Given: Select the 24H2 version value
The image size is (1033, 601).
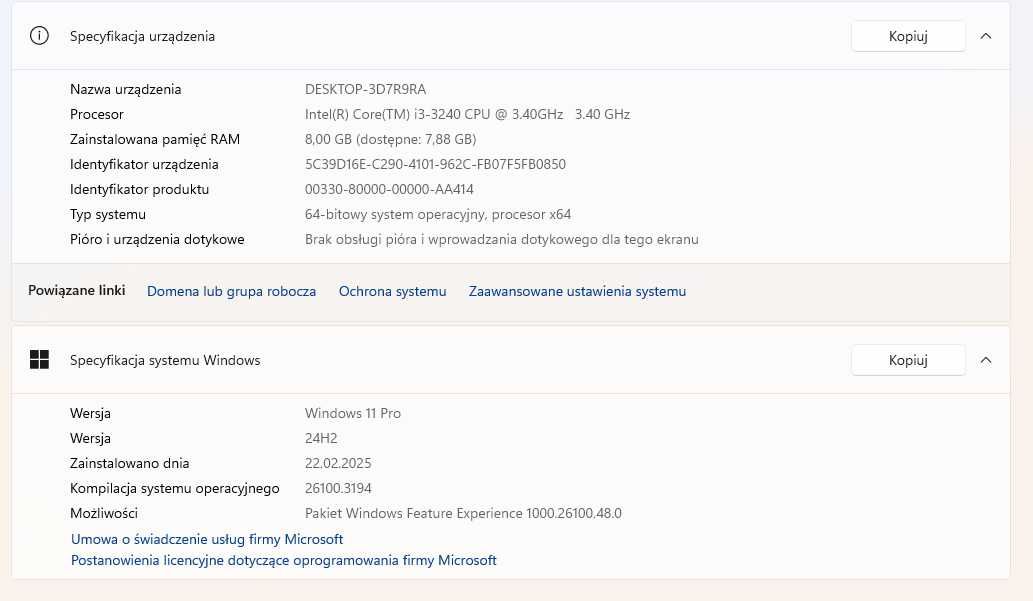Looking at the screenshot, I should (321, 438).
